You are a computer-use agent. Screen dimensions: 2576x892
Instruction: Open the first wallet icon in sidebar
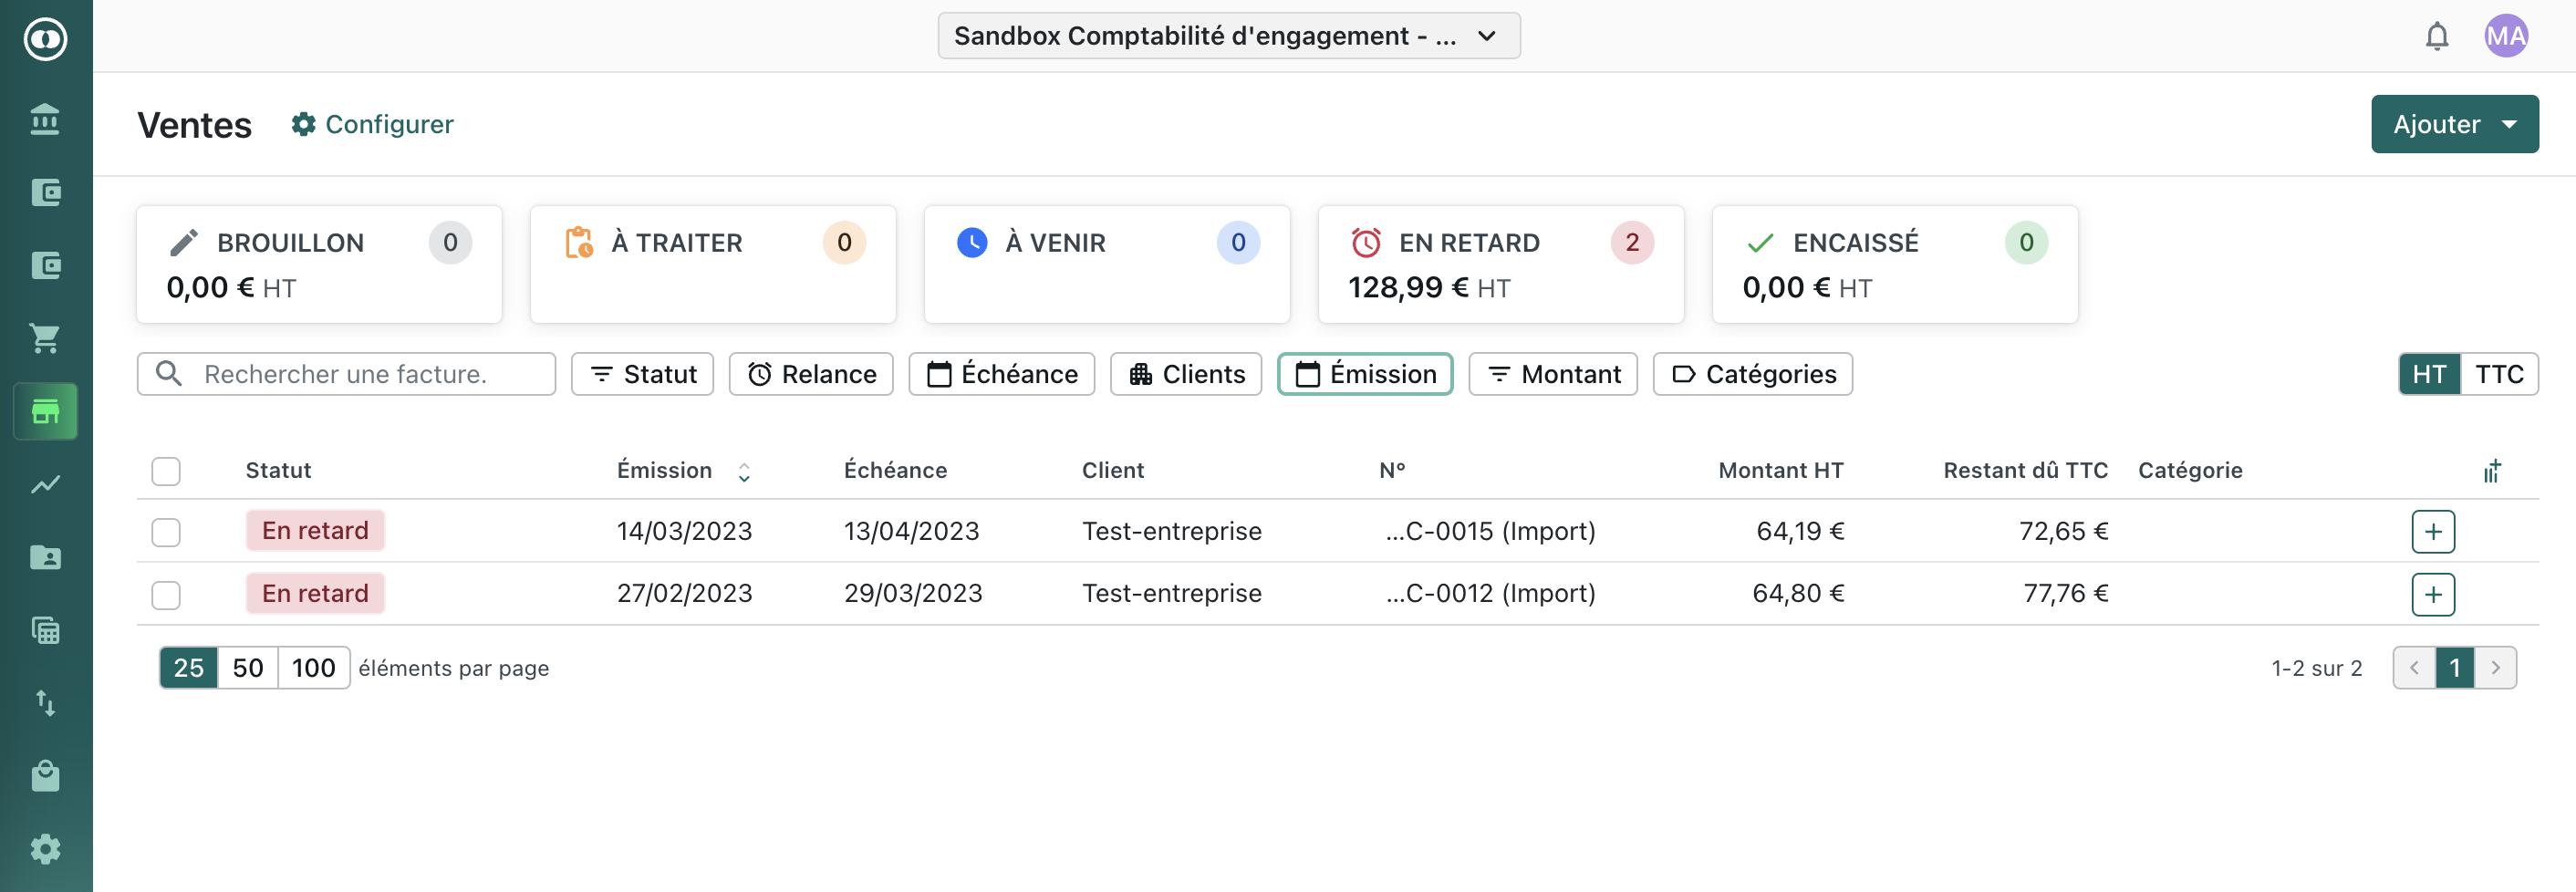click(x=45, y=192)
